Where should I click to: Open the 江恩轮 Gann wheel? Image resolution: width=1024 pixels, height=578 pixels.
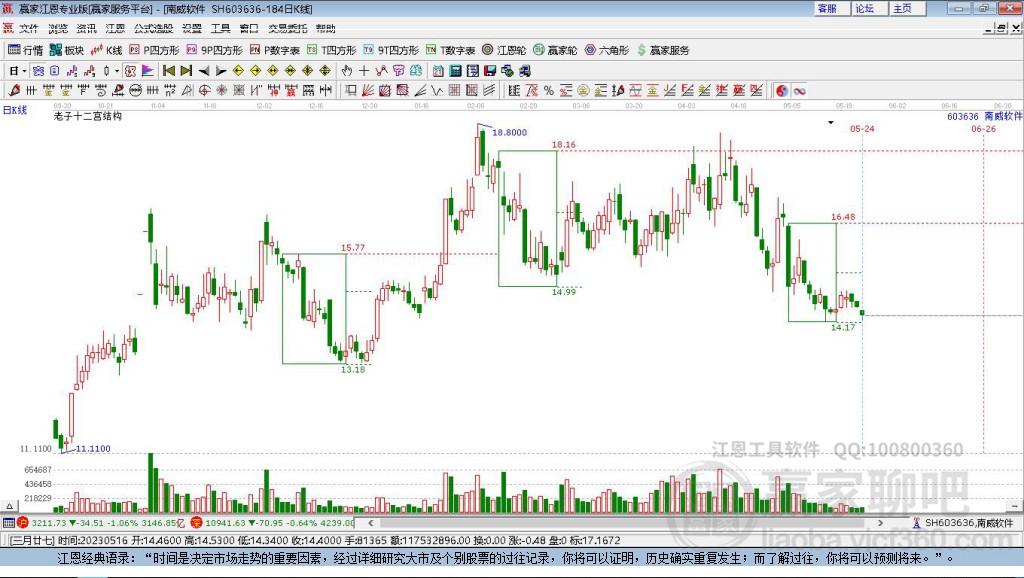[504, 50]
